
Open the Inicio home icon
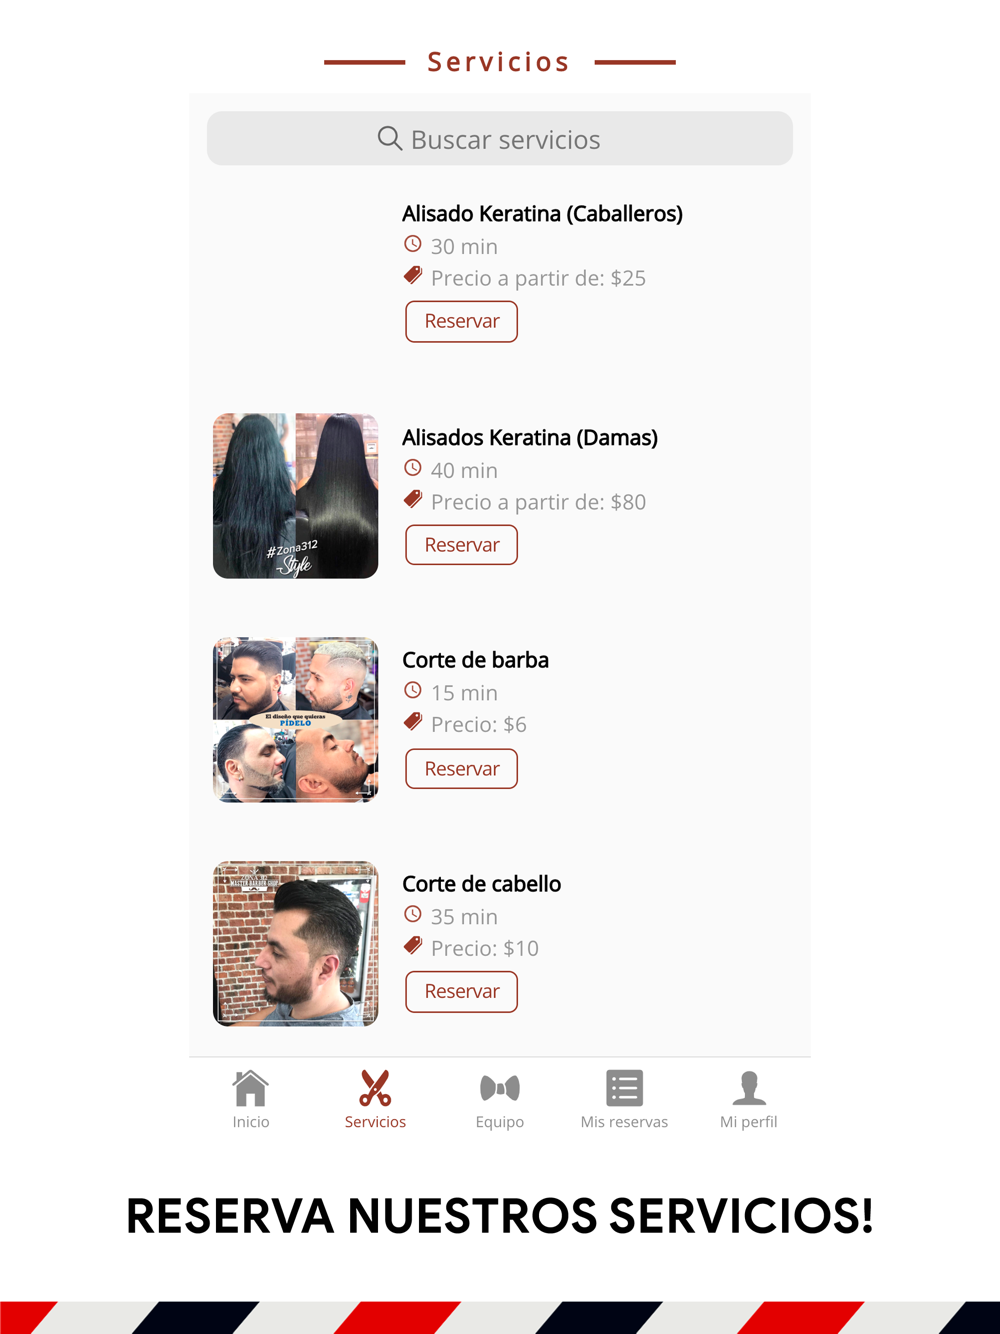250,1088
